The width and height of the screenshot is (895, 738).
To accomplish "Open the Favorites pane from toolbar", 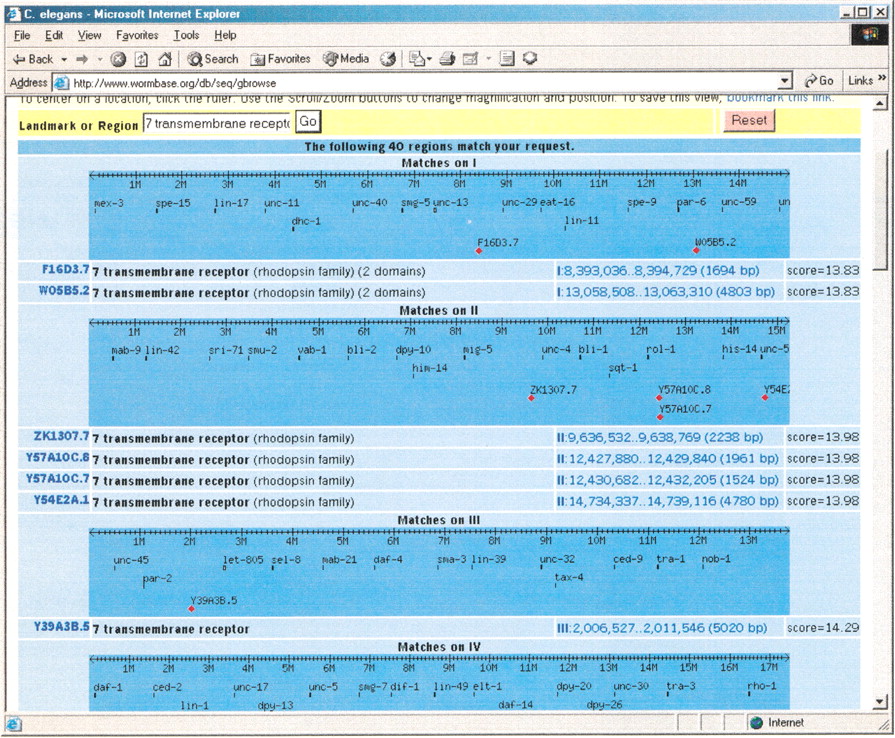I will (280, 59).
